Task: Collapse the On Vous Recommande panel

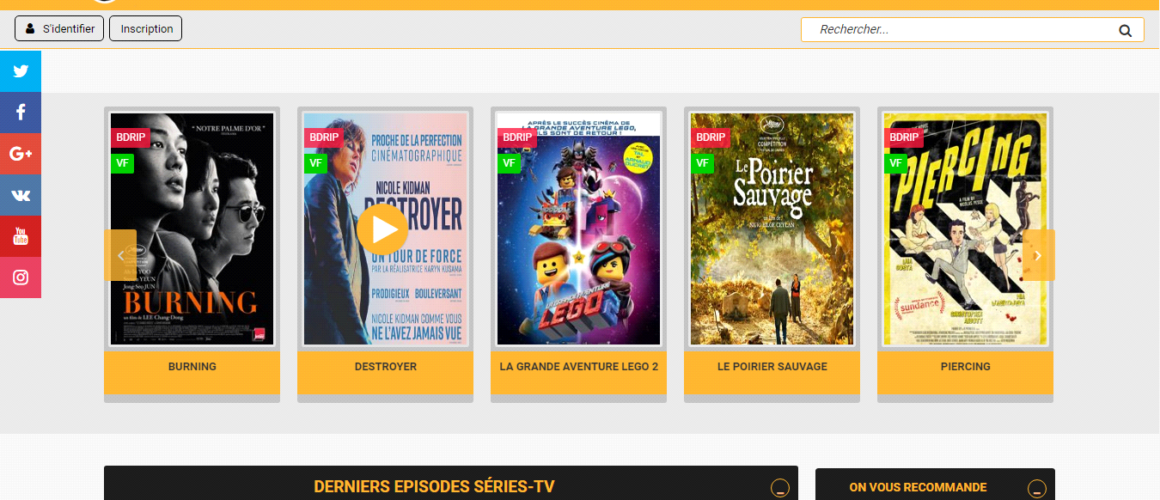Action: (x=1037, y=489)
